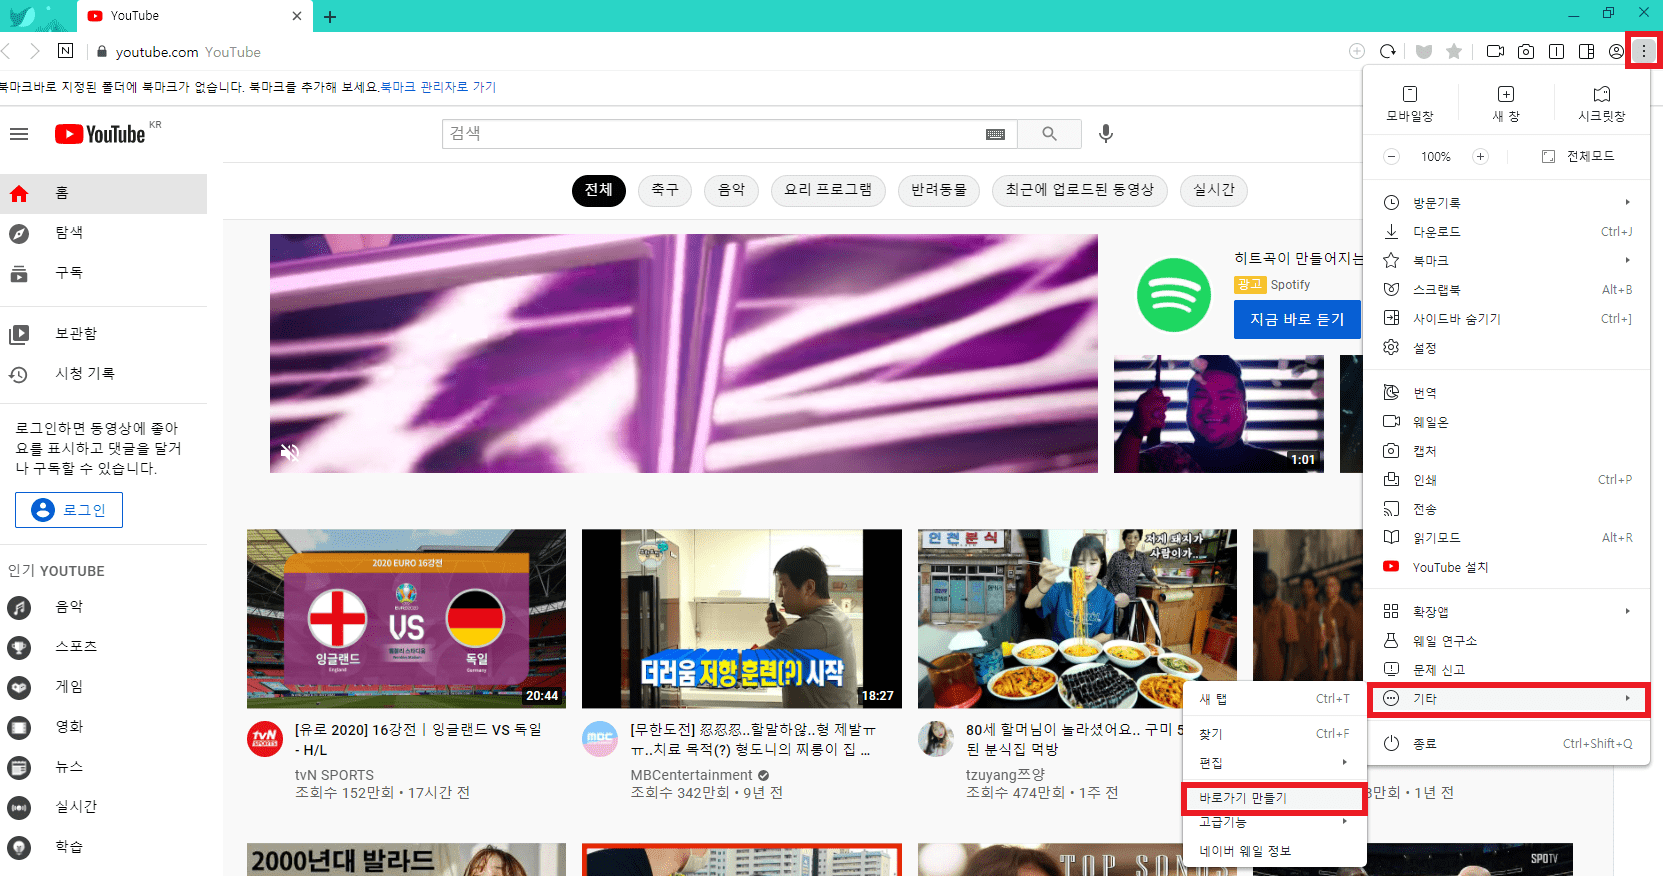This screenshot has width=1663, height=876.
Task: Click the address bar showing youtube.com
Action: tap(700, 52)
